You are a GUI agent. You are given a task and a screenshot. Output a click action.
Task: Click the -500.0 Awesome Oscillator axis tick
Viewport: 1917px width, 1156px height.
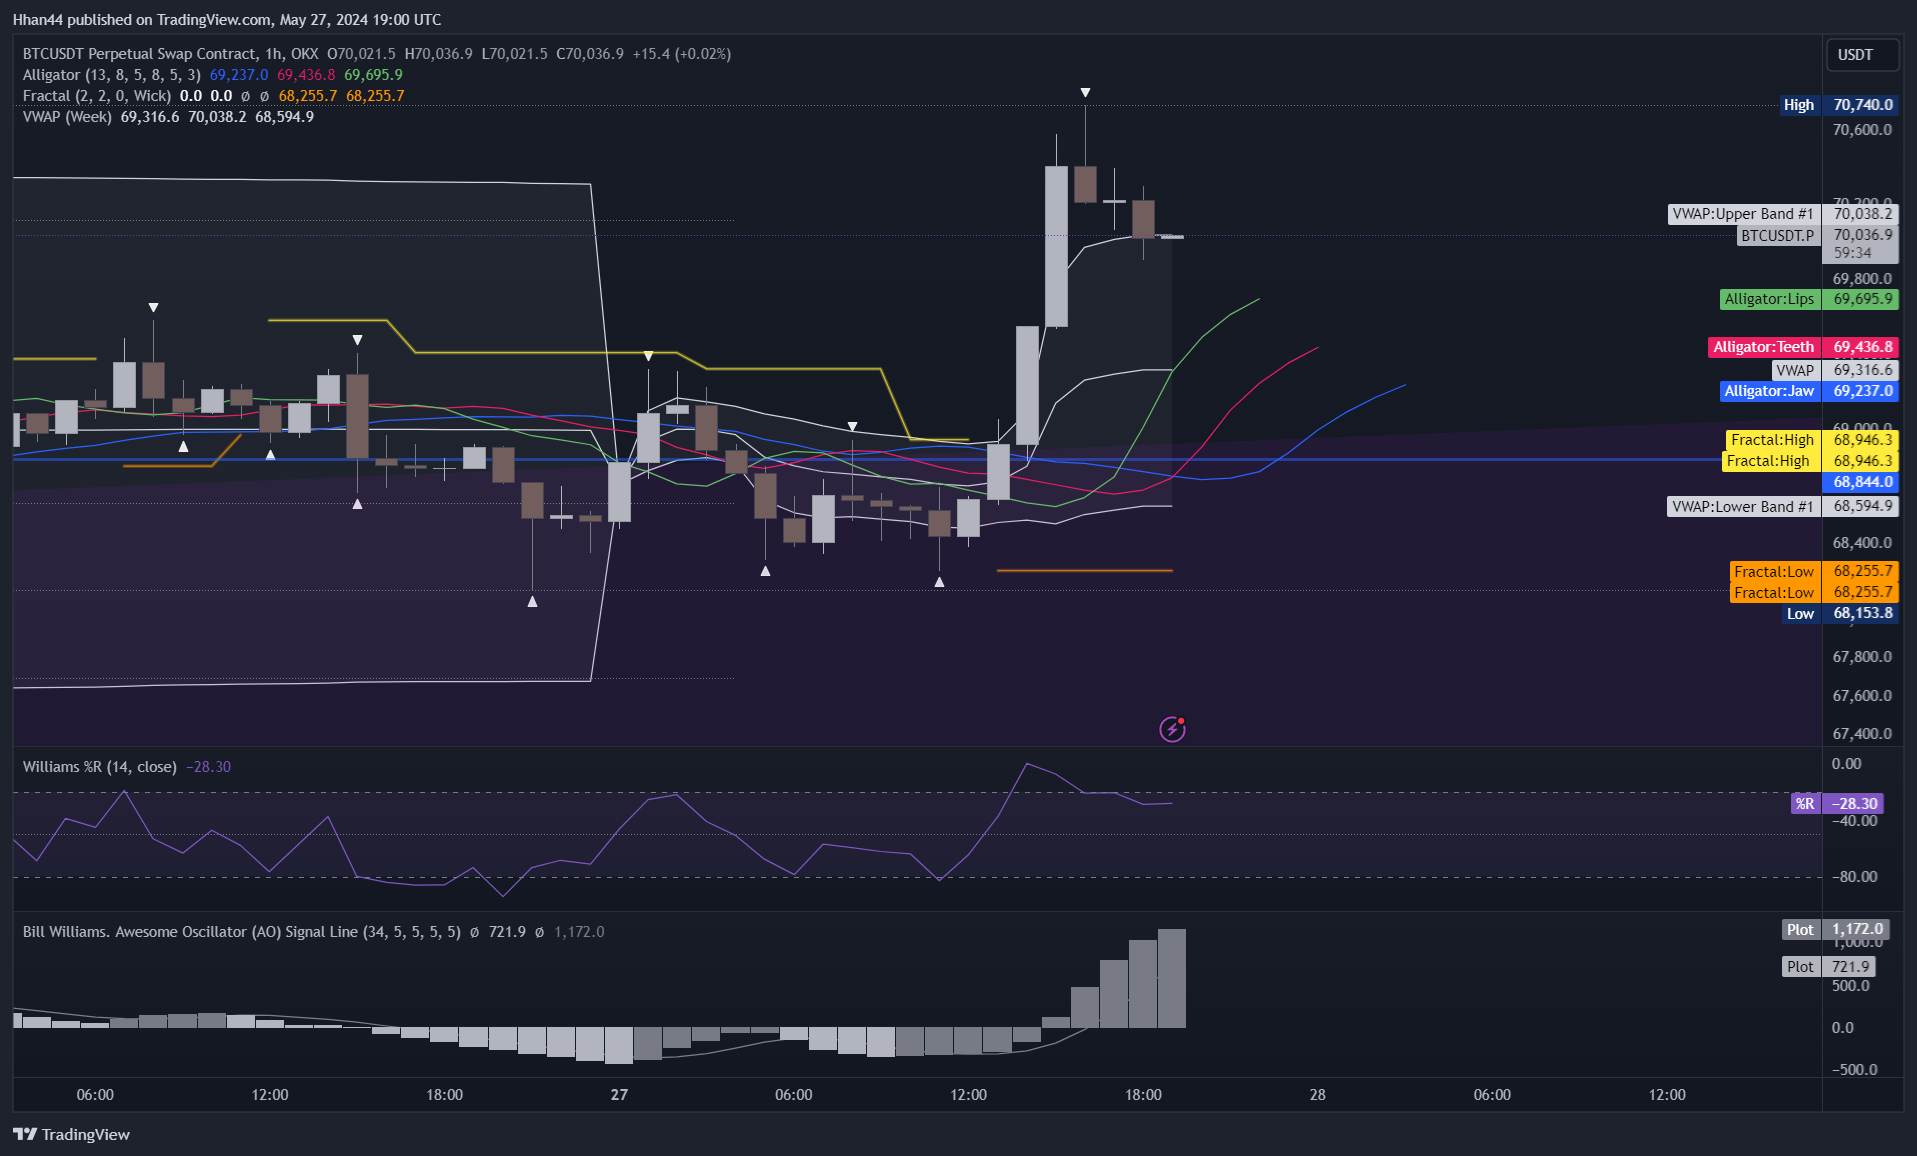(x=1854, y=1070)
